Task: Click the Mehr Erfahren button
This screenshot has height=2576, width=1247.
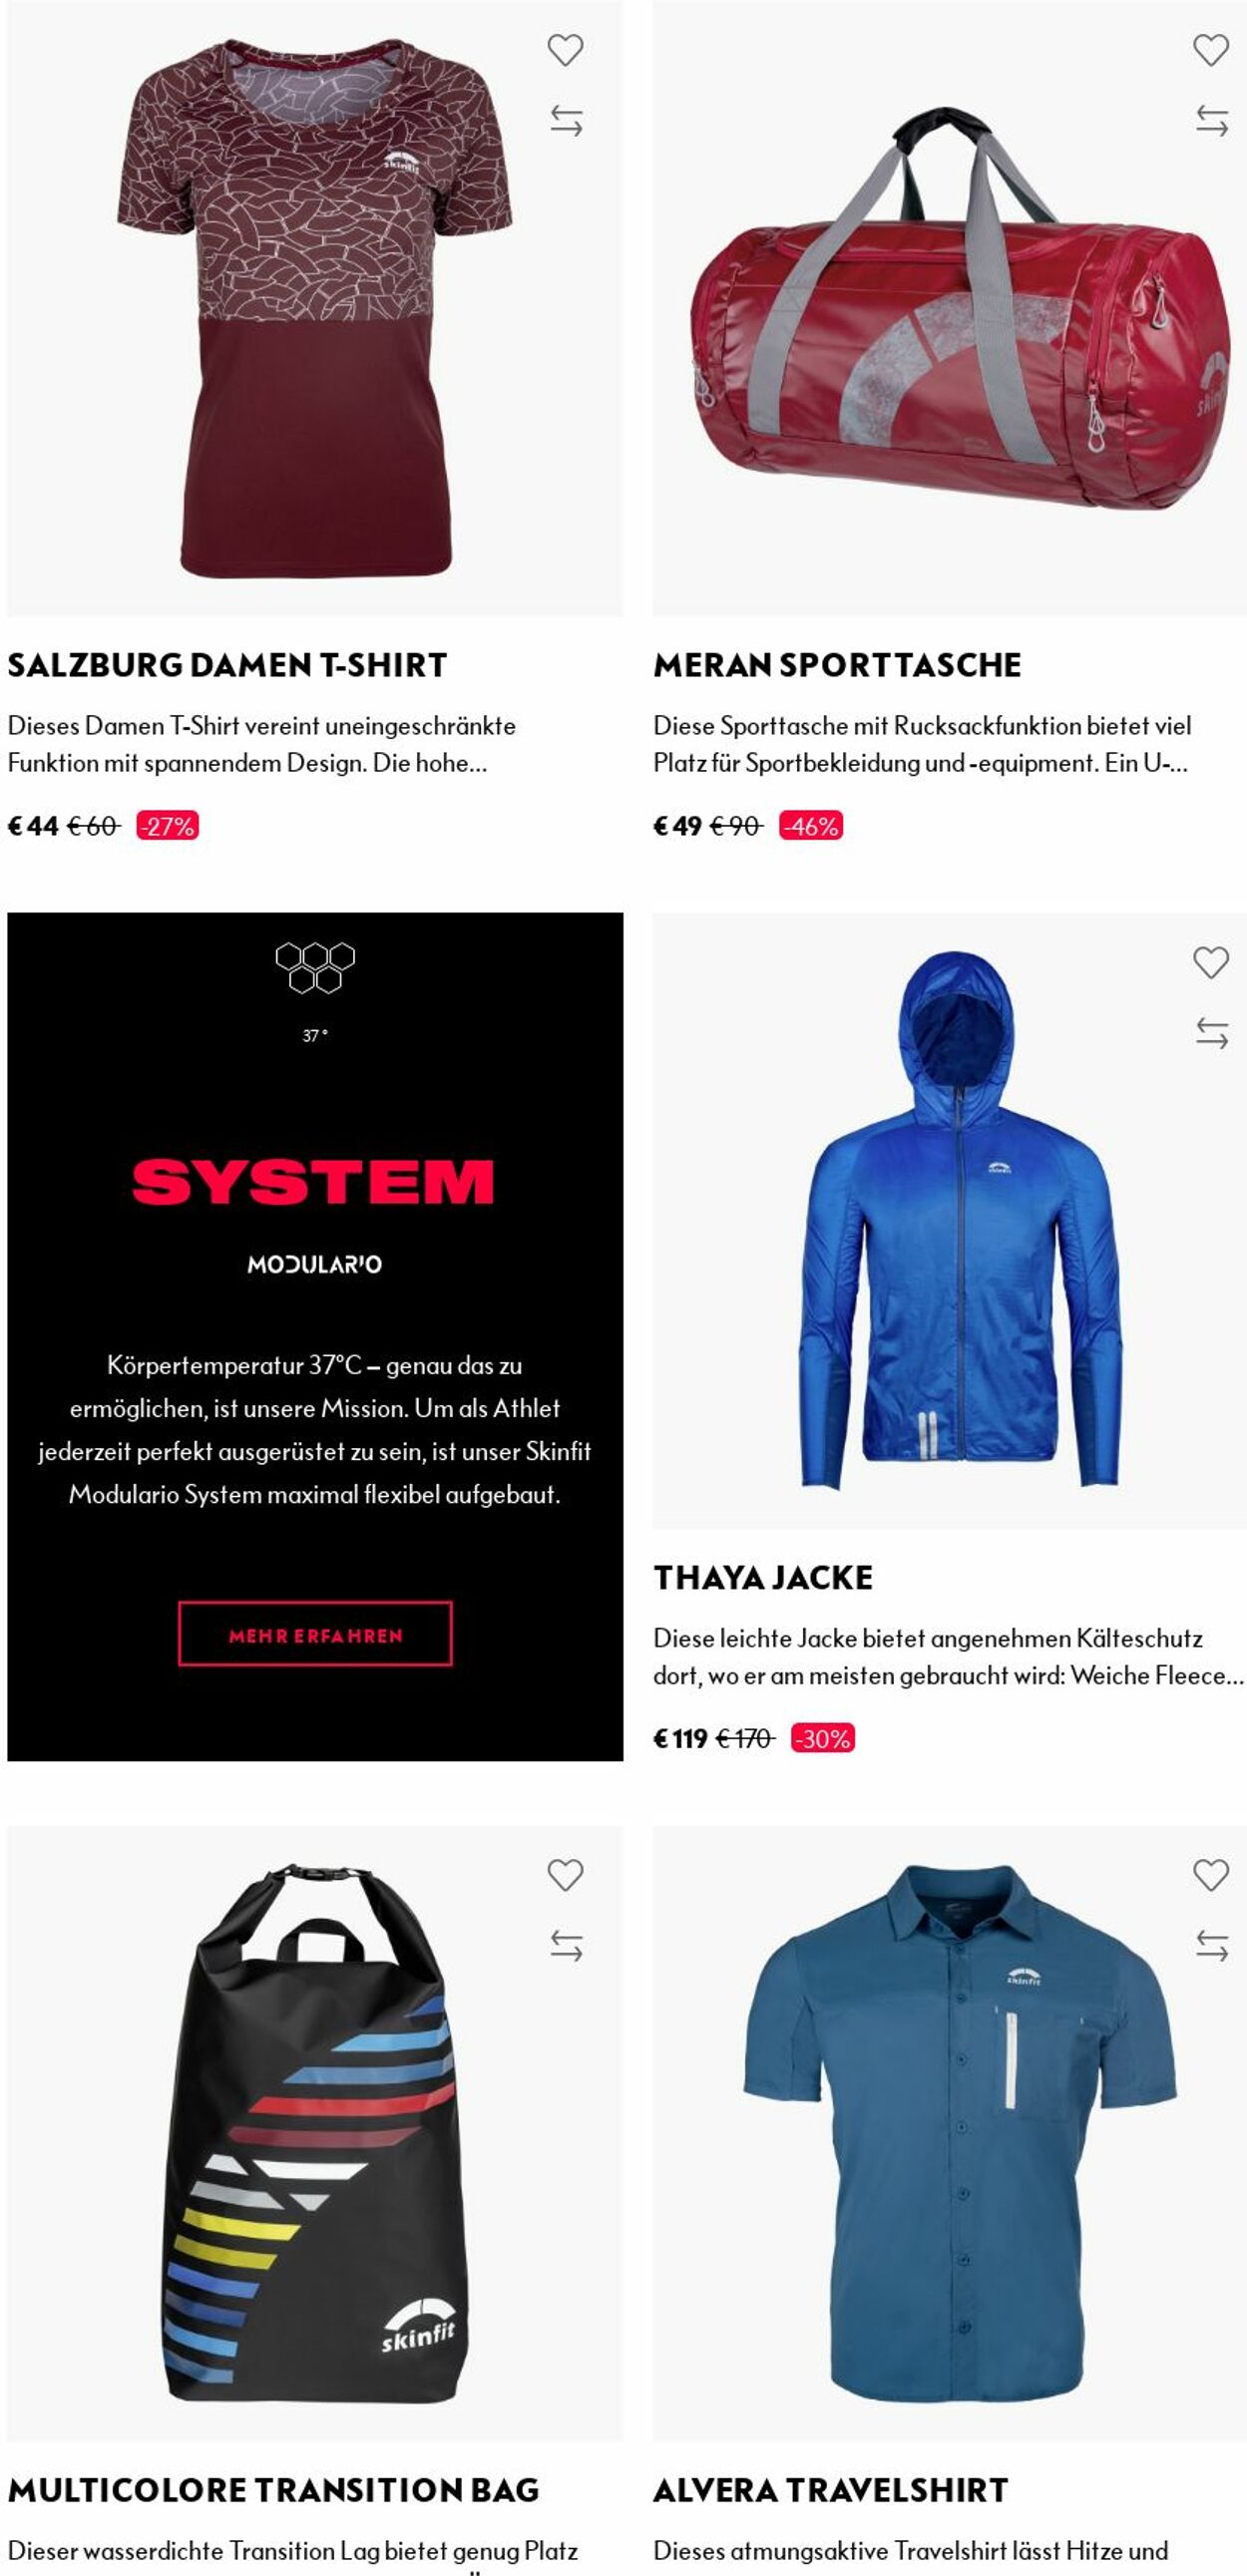Action: click(x=315, y=1634)
